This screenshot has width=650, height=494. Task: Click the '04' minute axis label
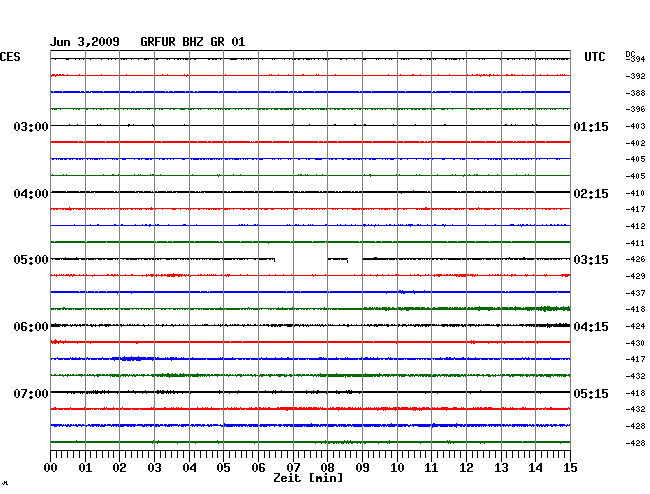point(189,468)
